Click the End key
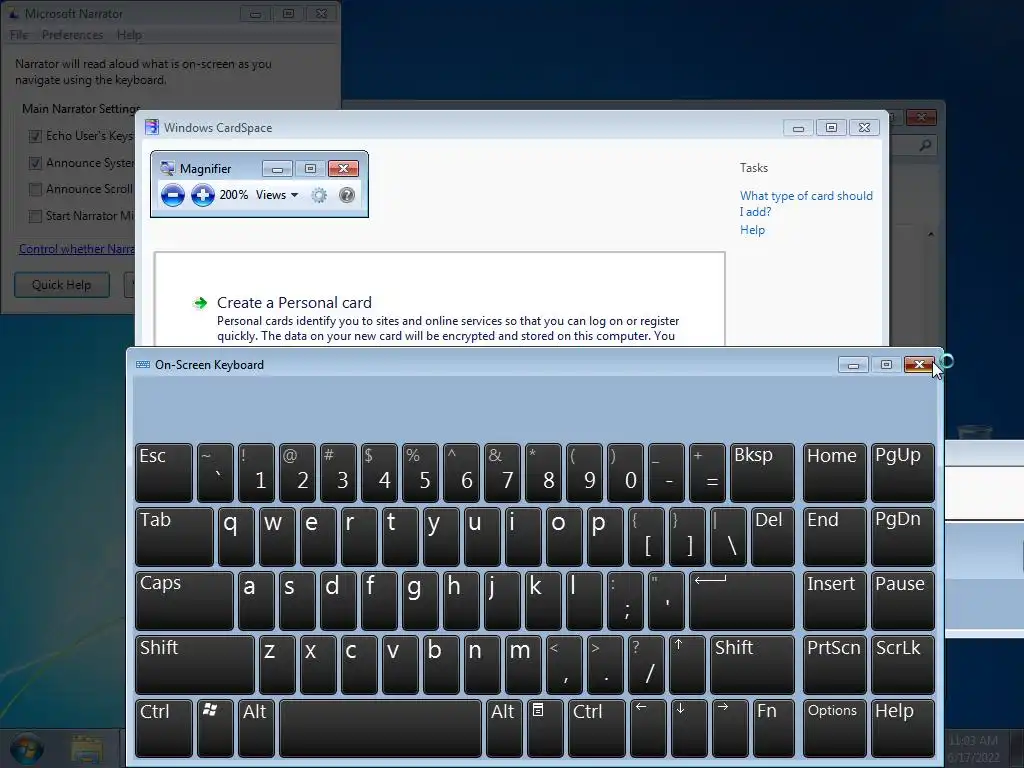The width and height of the screenshot is (1024, 768). (x=834, y=536)
